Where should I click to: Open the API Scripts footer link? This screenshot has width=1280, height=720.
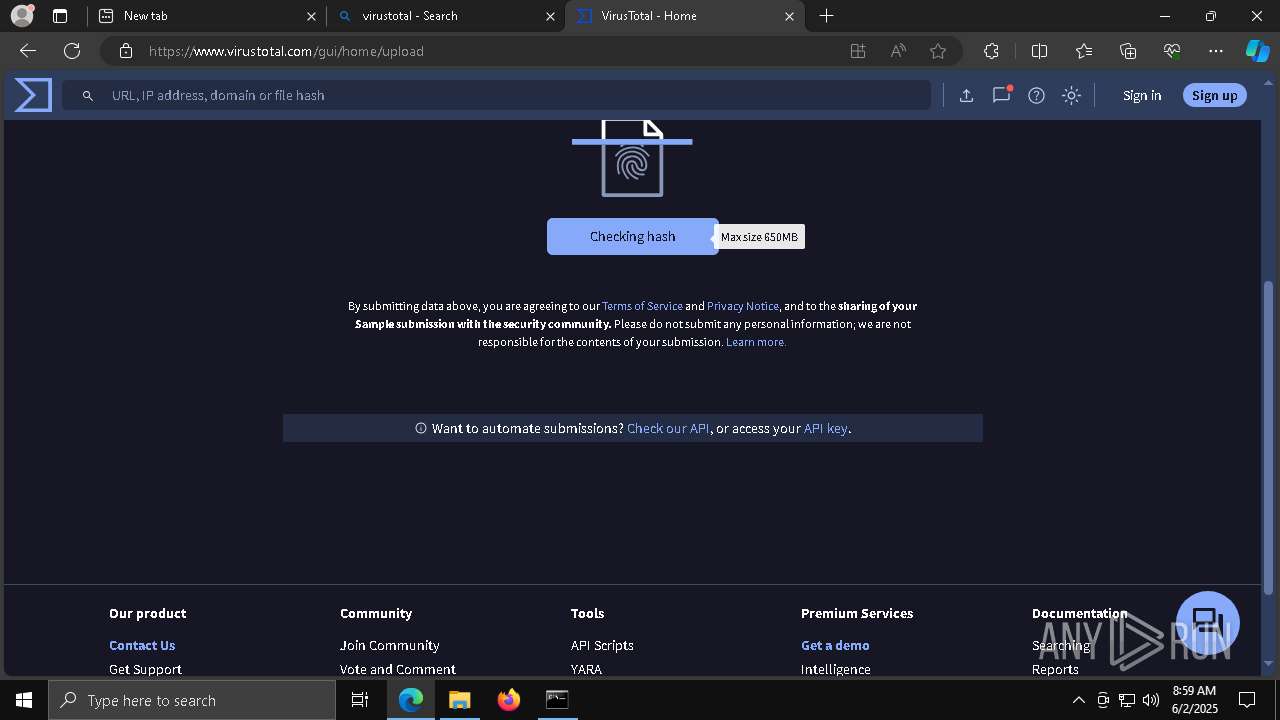click(602, 645)
